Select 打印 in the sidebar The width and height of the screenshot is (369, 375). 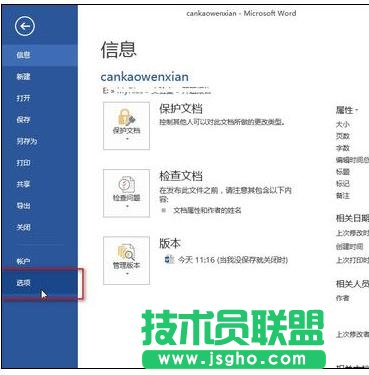[40, 163]
